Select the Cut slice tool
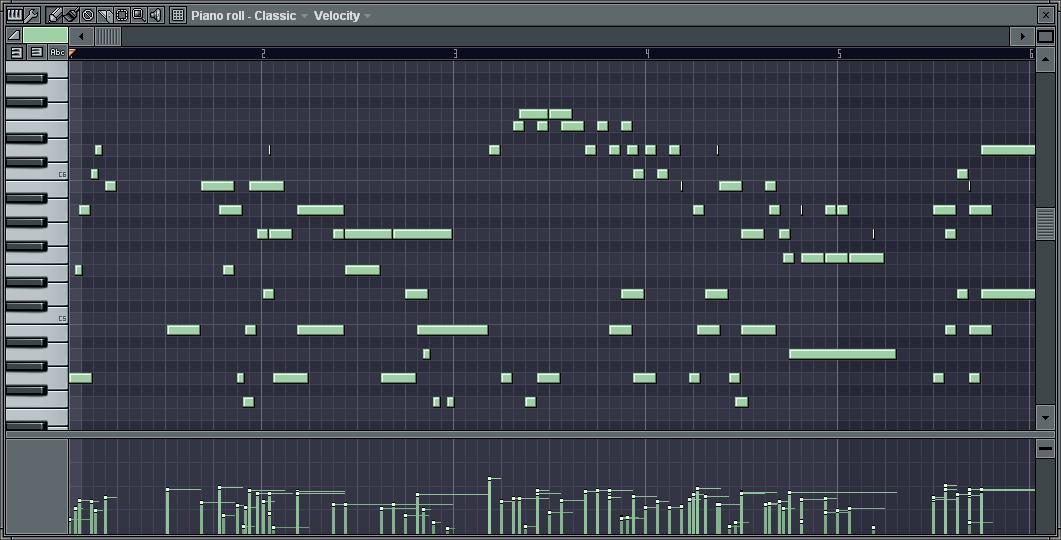The image size is (1061, 540). point(105,15)
